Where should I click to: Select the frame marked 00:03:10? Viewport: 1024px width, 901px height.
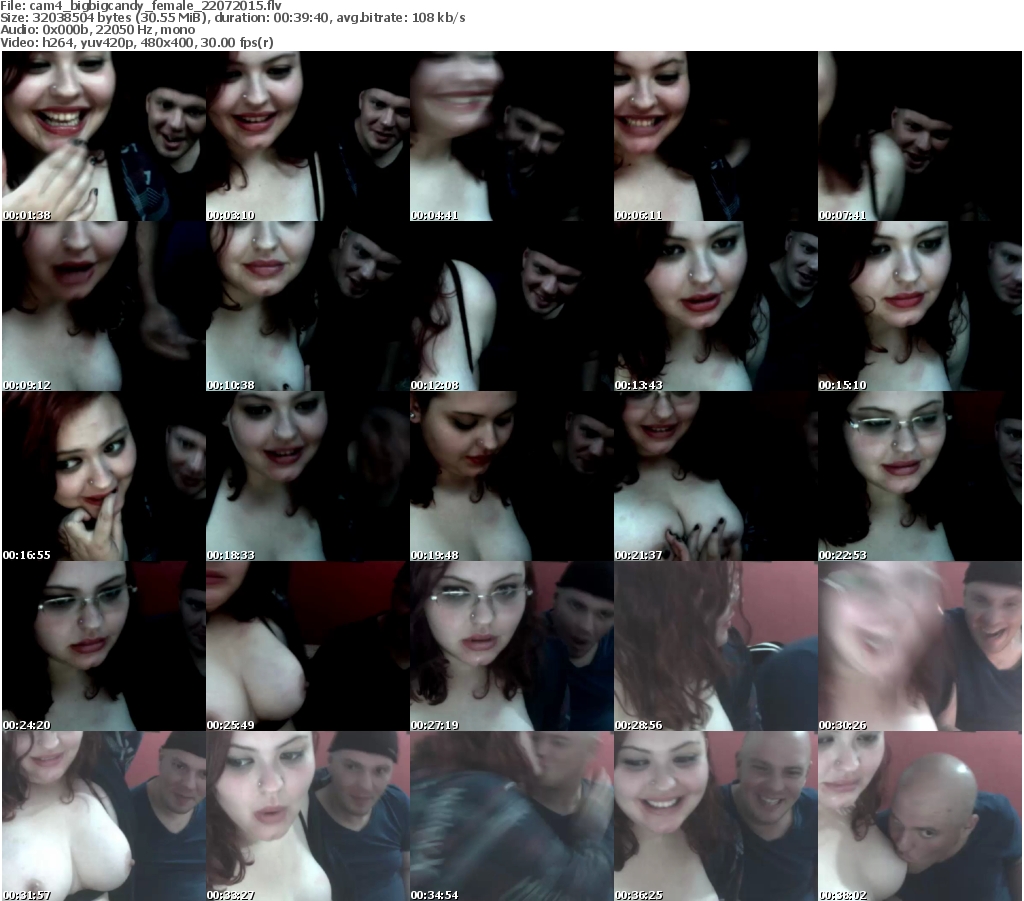[x=307, y=136]
